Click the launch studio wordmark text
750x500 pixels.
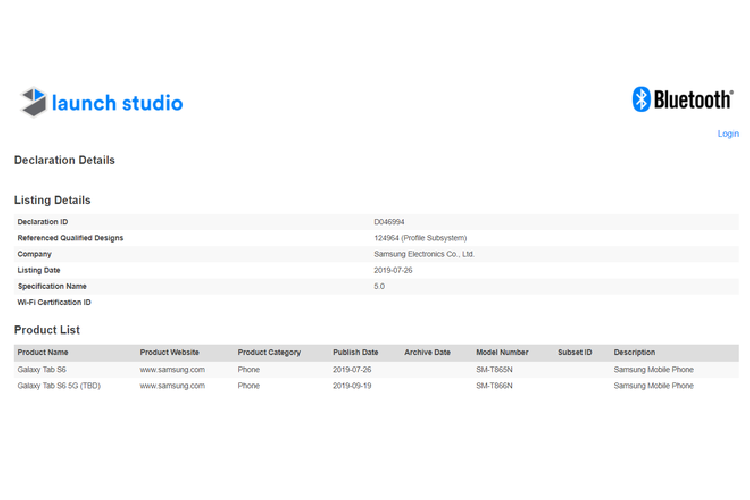coord(117,103)
